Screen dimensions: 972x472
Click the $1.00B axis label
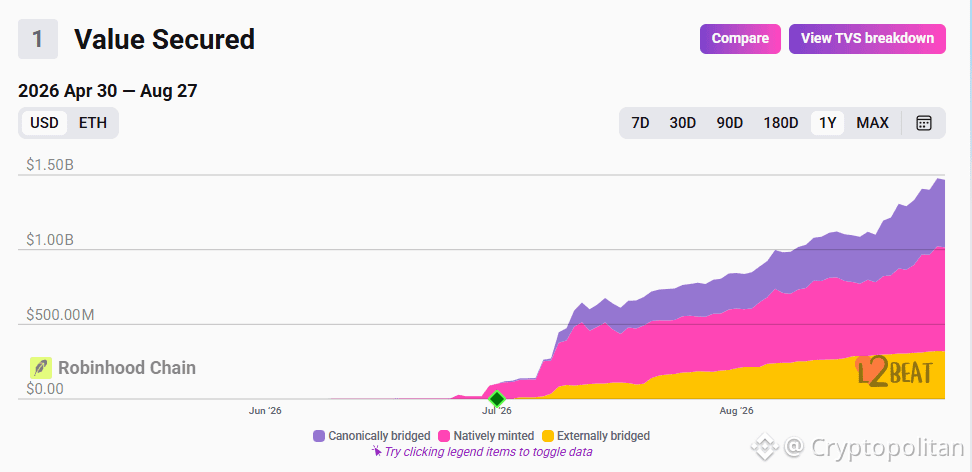[x=50, y=240]
